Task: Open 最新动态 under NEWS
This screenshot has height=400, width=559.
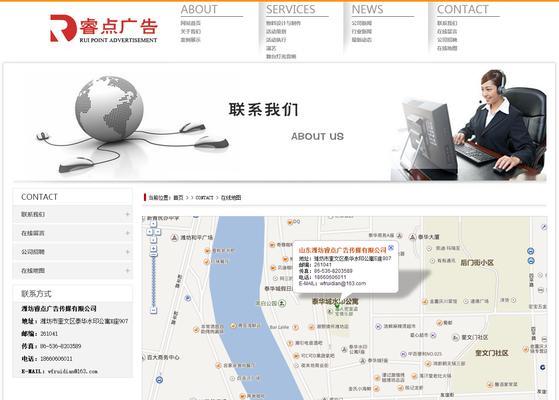Action: click(x=362, y=40)
